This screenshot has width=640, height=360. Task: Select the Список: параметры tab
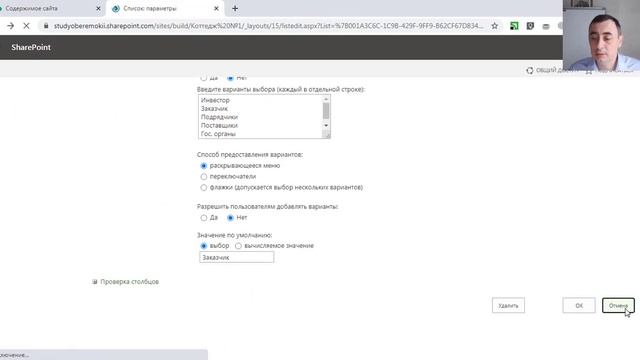coord(165,8)
